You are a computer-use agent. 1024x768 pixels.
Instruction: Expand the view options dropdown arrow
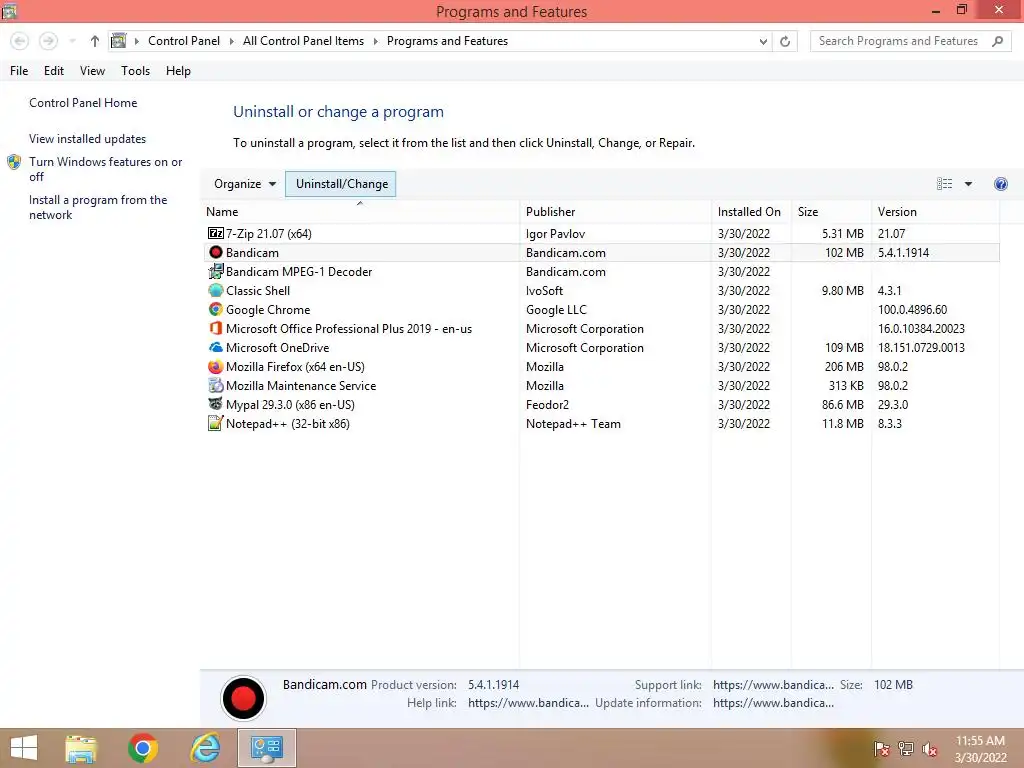point(968,184)
